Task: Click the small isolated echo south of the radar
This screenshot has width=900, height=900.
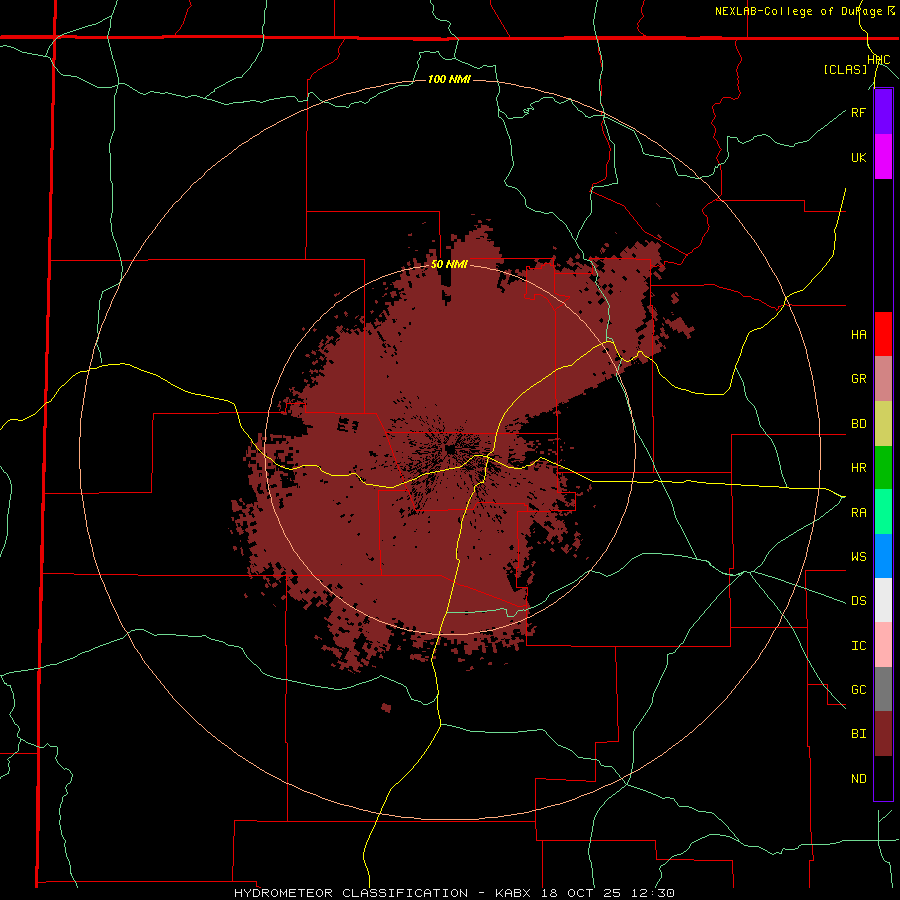Action: pyautogui.click(x=386, y=708)
